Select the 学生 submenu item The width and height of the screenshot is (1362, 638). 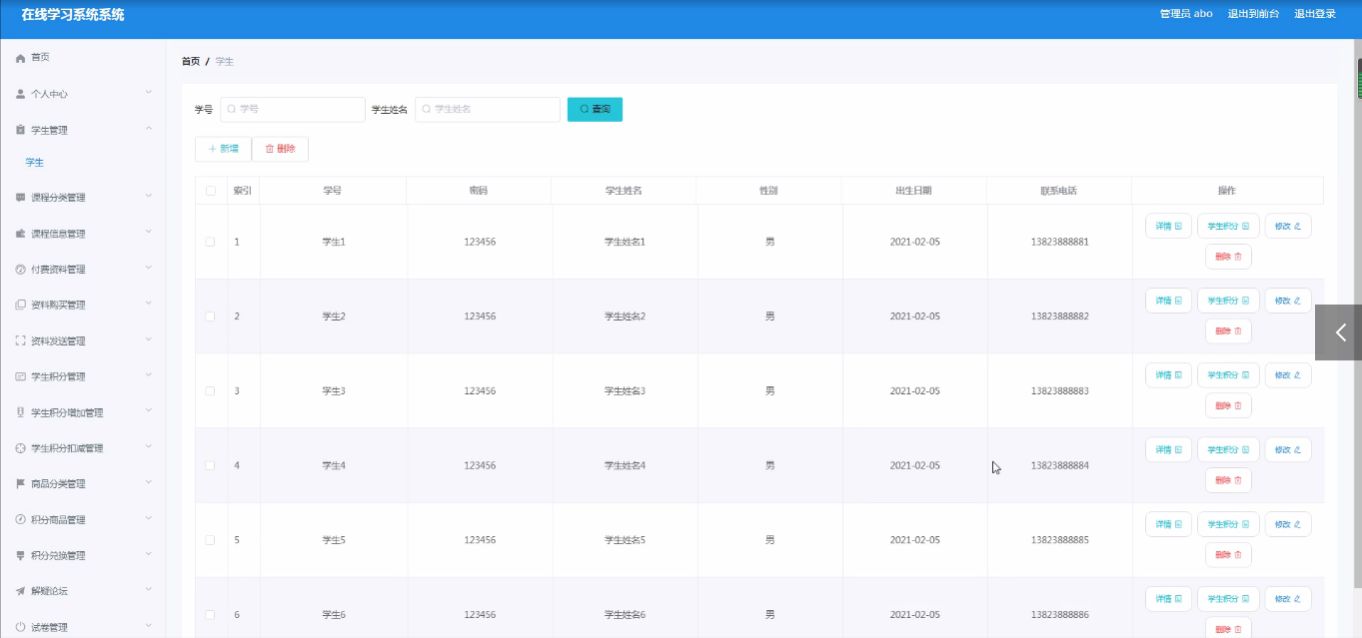[35, 162]
